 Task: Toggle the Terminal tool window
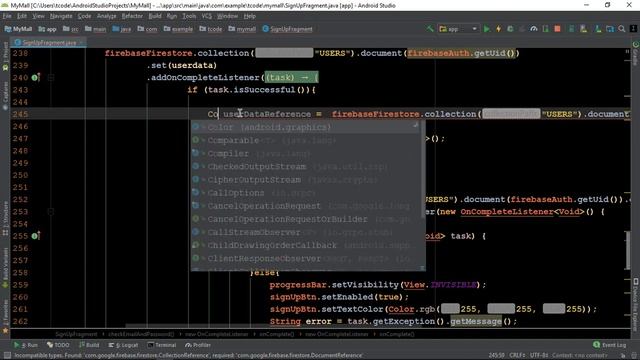pyautogui.click(x=162, y=345)
